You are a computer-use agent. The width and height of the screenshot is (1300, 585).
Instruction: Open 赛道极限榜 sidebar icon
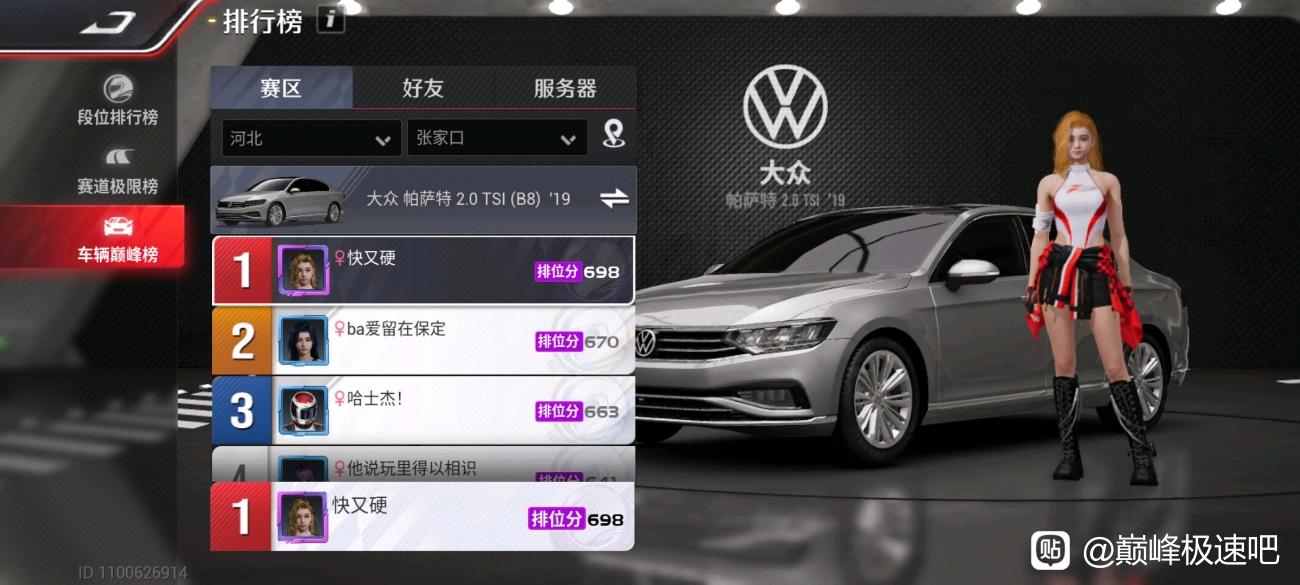coord(118,157)
